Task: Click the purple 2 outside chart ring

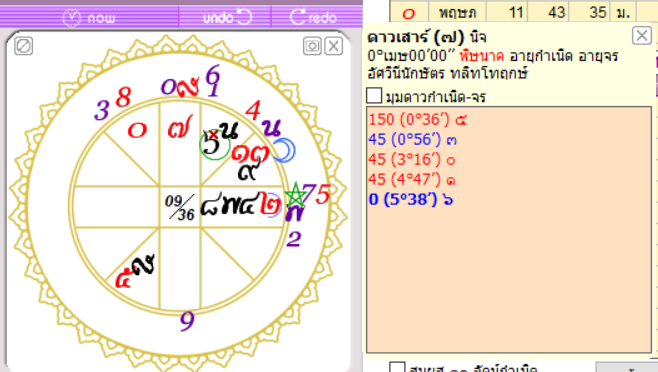Action: (x=294, y=239)
